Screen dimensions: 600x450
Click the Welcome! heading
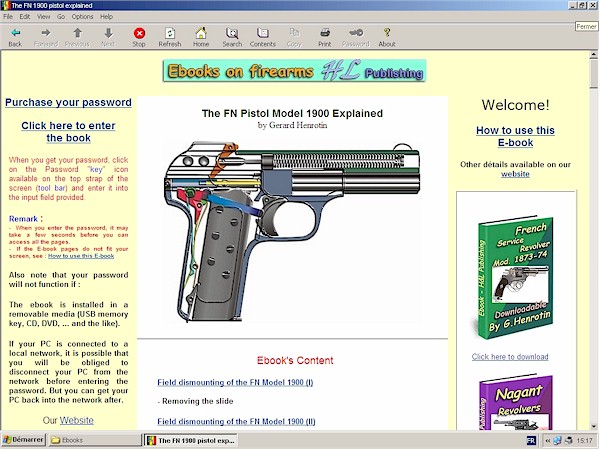[515, 105]
